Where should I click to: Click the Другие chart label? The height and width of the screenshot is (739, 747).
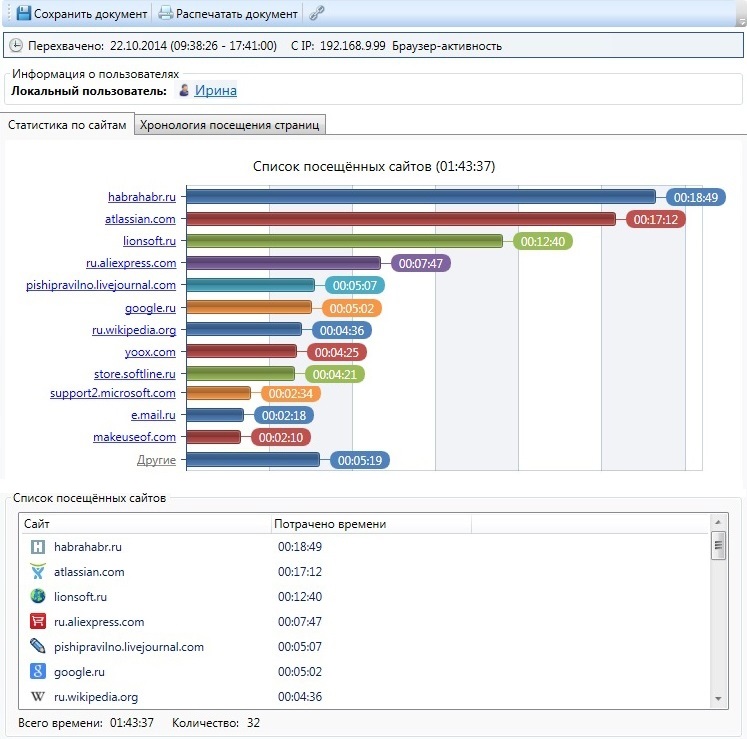(156, 460)
